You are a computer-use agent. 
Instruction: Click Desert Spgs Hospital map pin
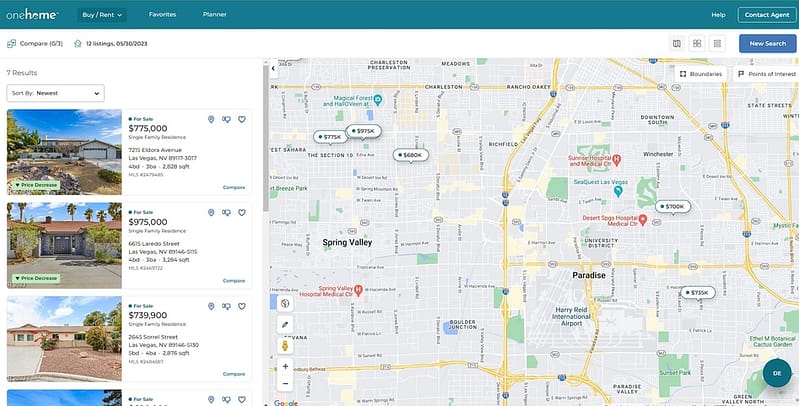pos(643,220)
